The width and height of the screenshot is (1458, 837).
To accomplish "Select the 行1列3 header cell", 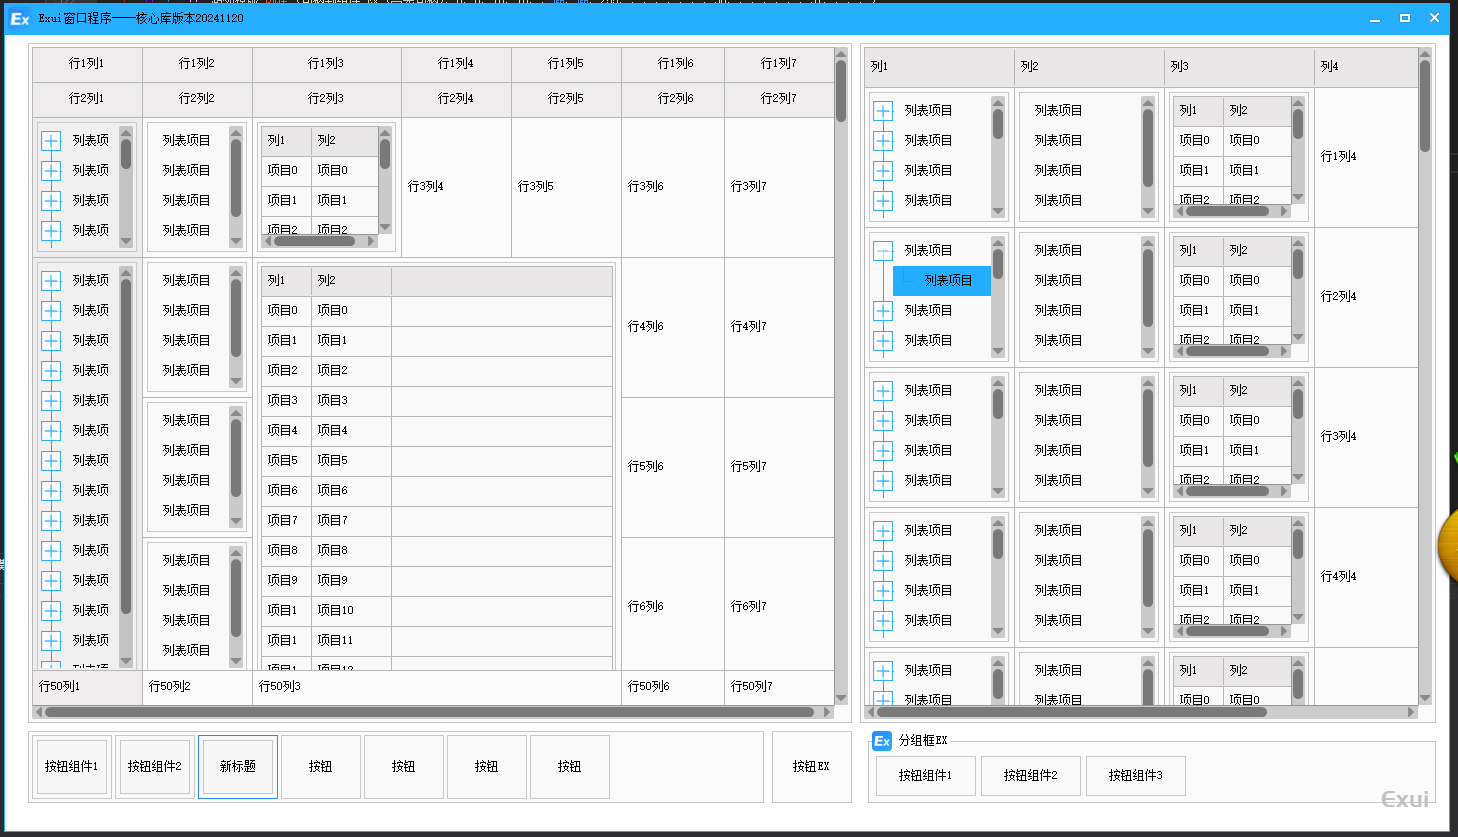I will coord(326,64).
